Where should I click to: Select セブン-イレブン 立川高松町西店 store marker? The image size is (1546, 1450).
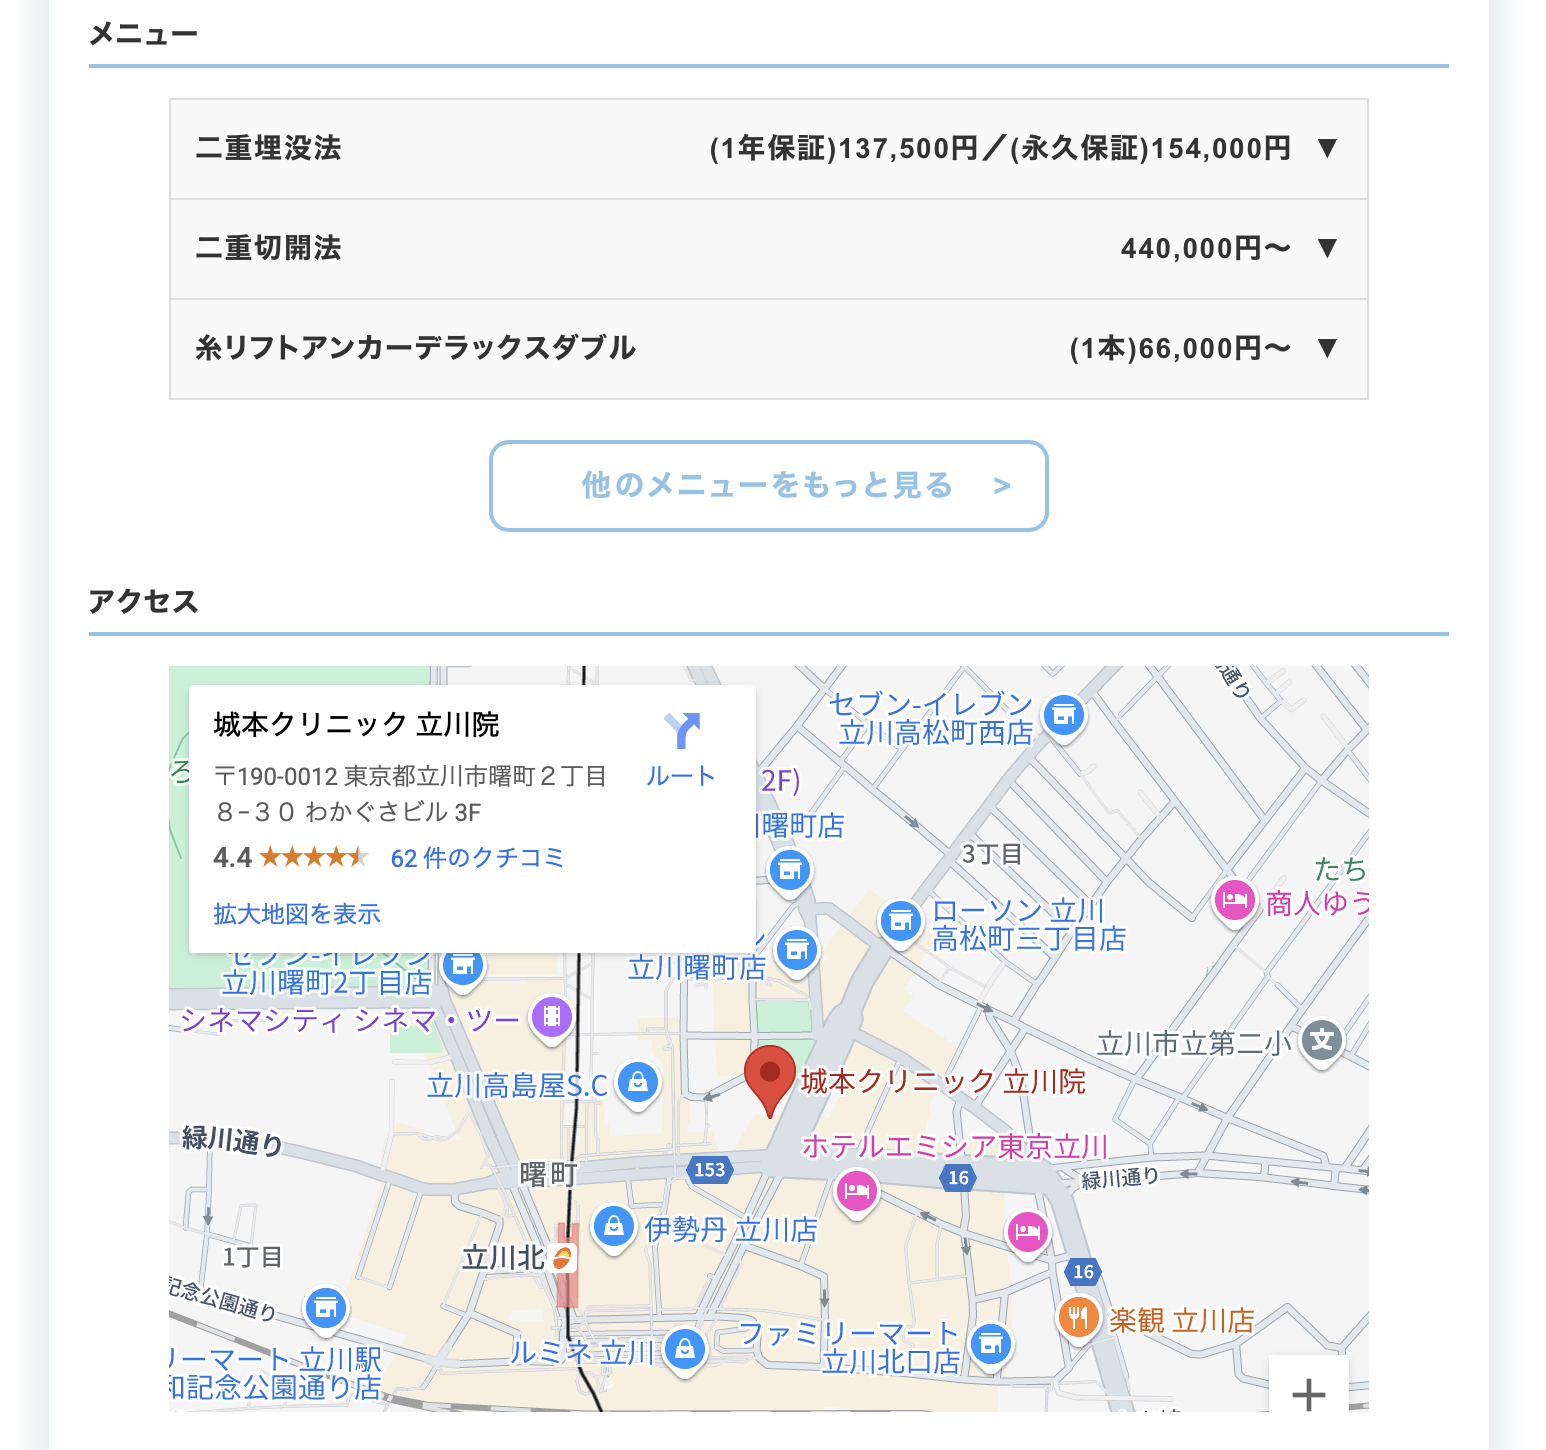coord(1064,715)
